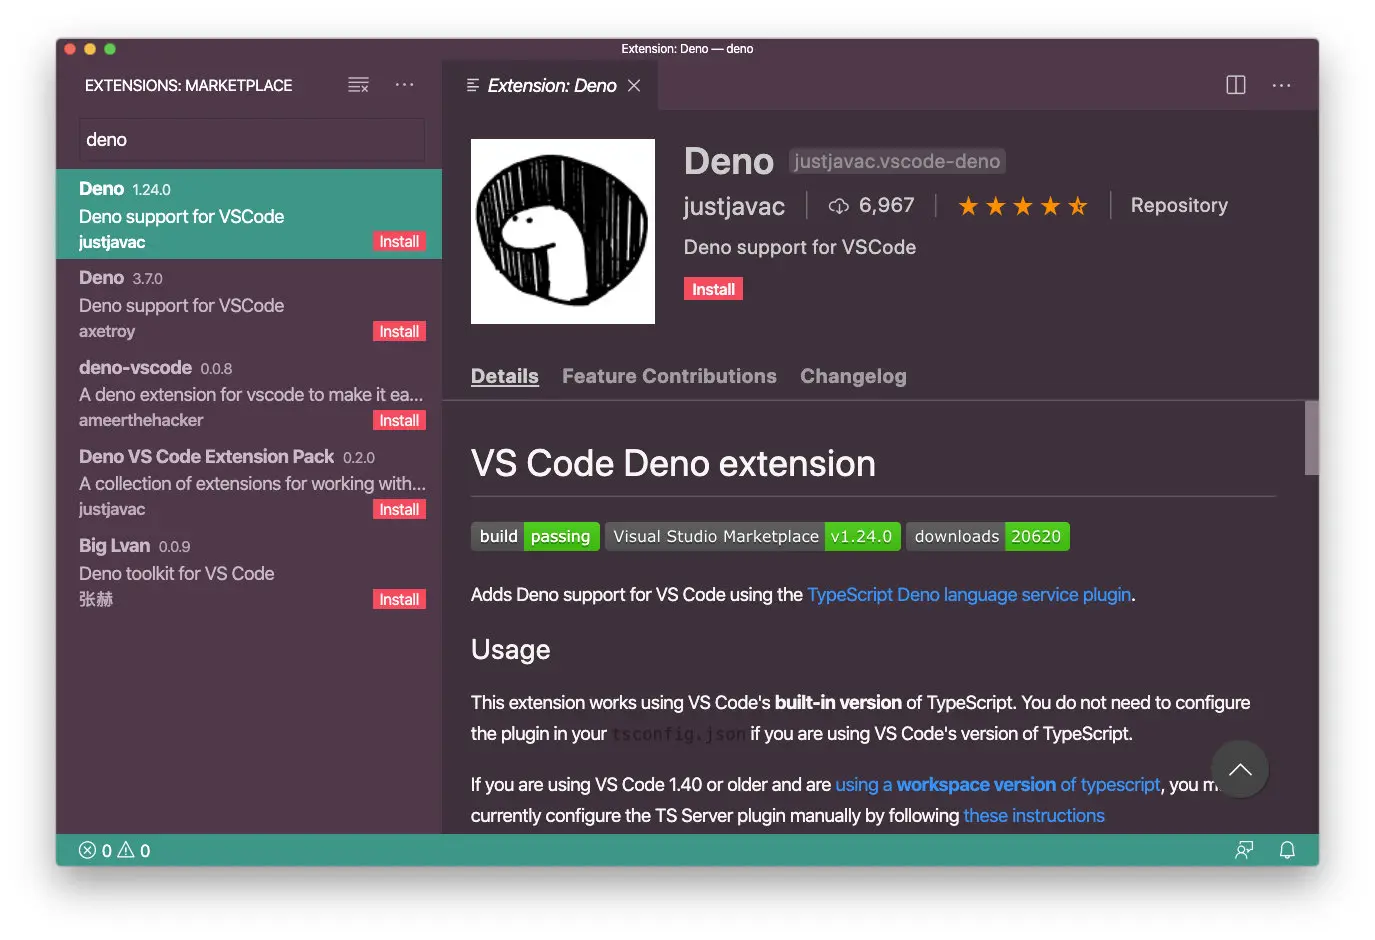Select Big Lvan 0.0.9 list entry
This screenshot has width=1375, height=940.
click(x=249, y=572)
